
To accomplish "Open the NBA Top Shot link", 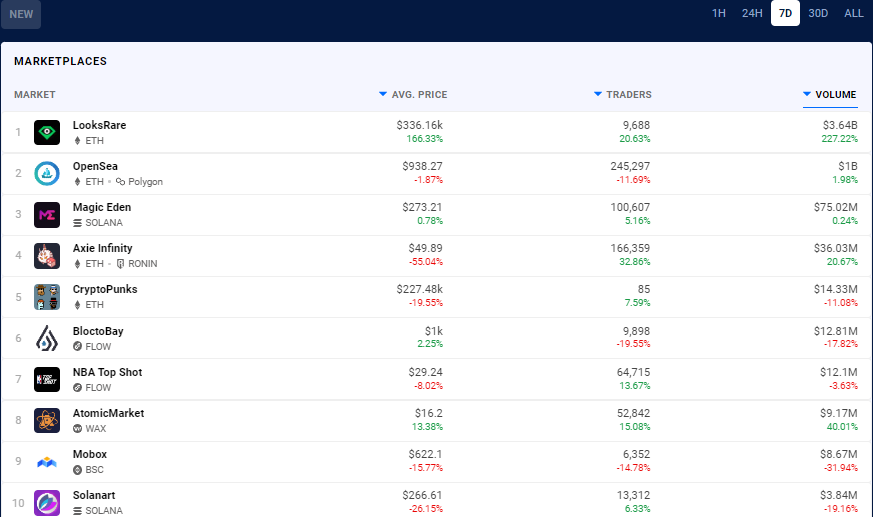I will 107,372.
